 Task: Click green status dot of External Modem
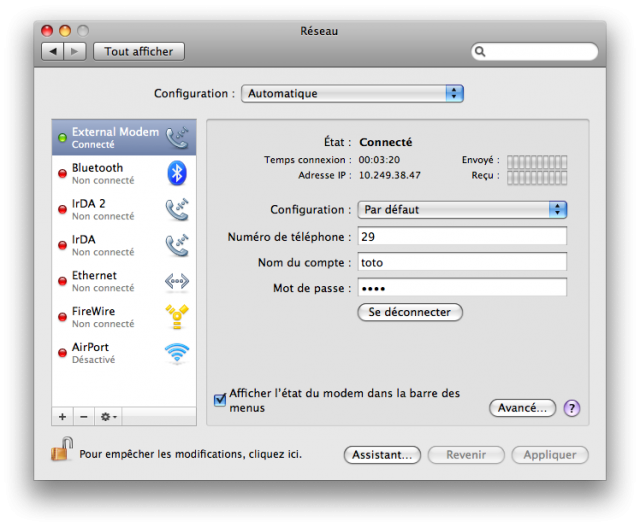62,138
